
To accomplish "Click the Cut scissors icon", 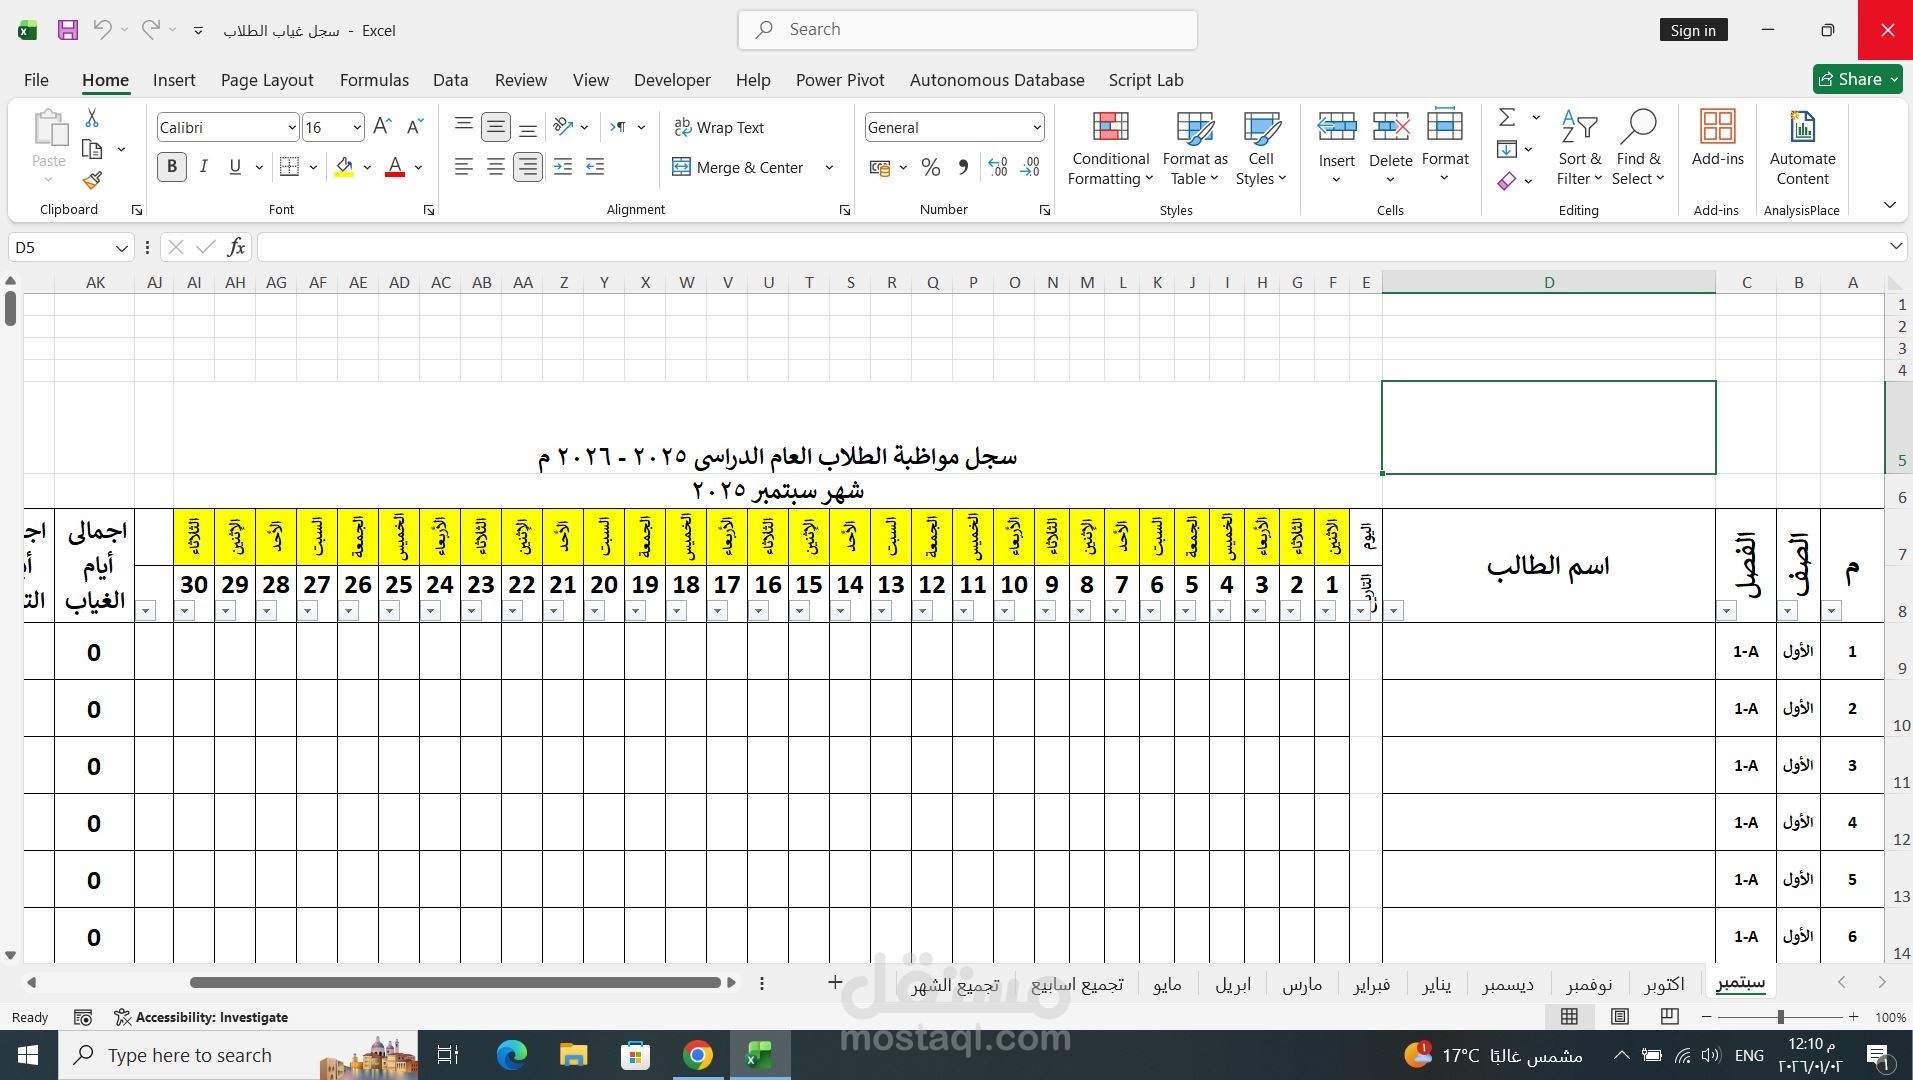I will 92,118.
